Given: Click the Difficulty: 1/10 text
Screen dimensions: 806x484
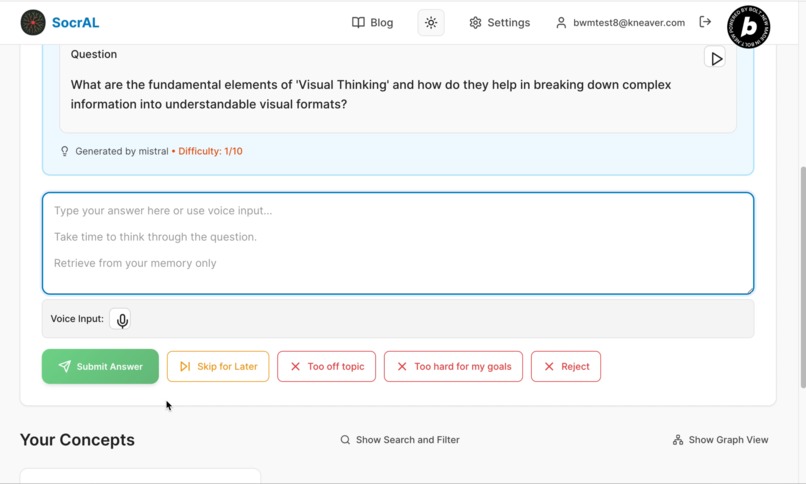Looking at the screenshot, I should pos(210,151).
